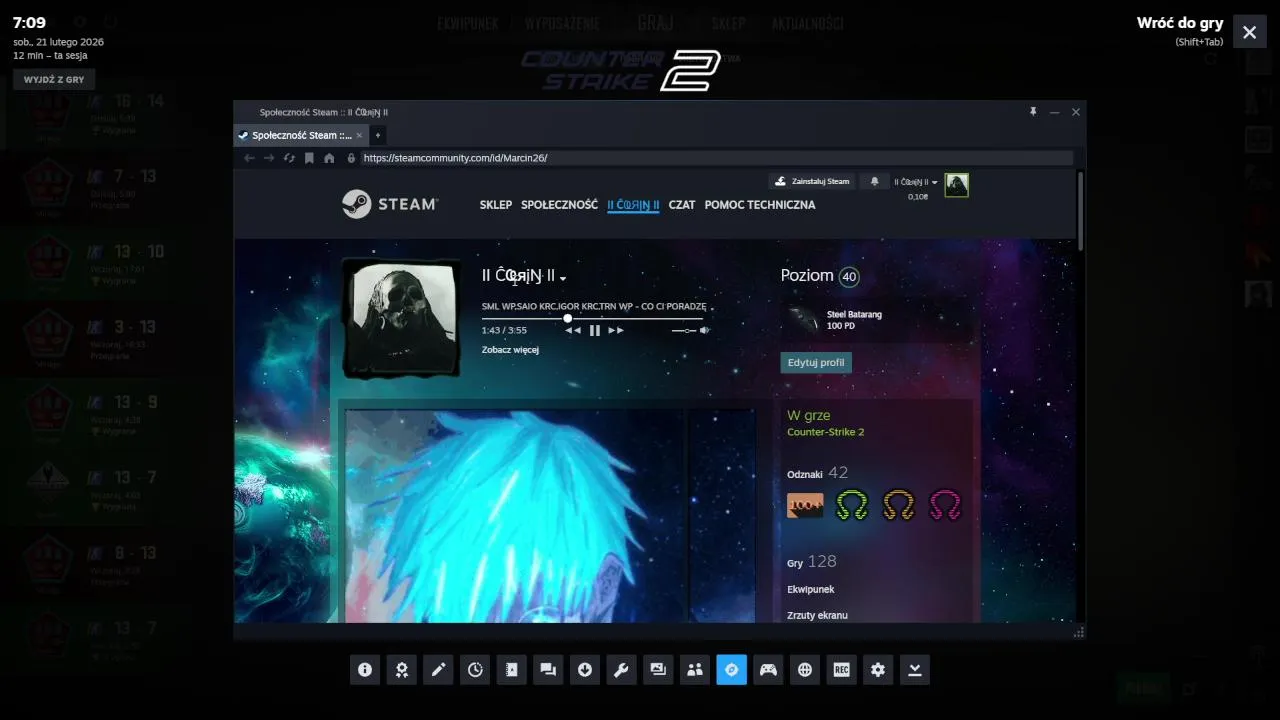Open the overlay settings gear icon
The width and height of the screenshot is (1280, 720).
[878, 670]
